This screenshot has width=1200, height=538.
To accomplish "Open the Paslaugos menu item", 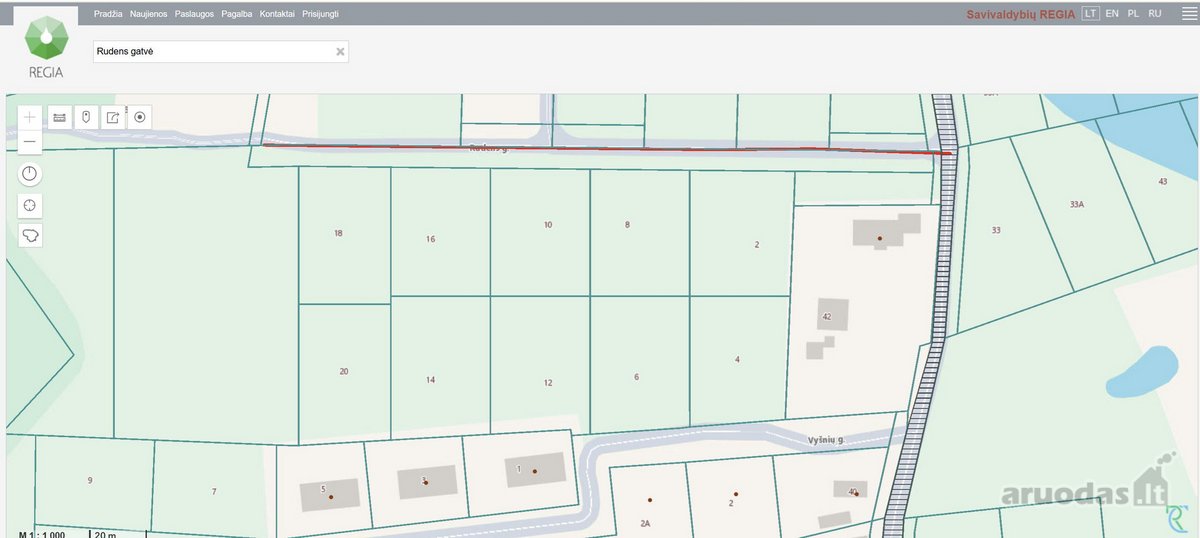I will click(194, 14).
